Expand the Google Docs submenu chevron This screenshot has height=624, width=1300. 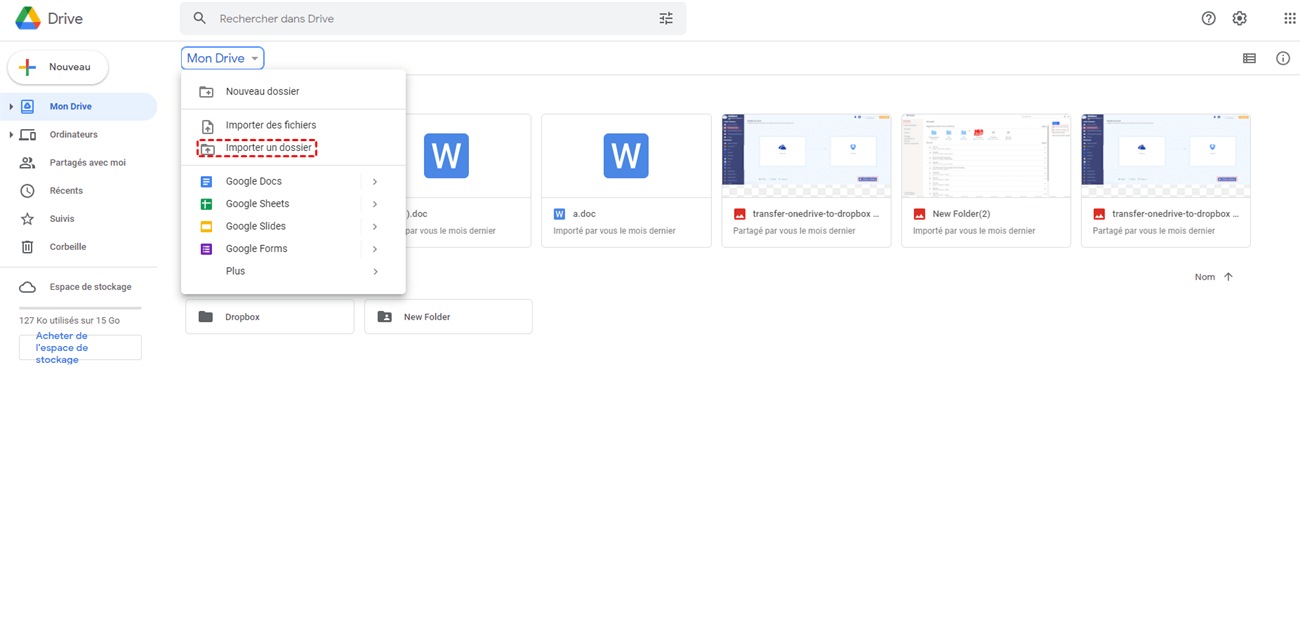pos(375,181)
